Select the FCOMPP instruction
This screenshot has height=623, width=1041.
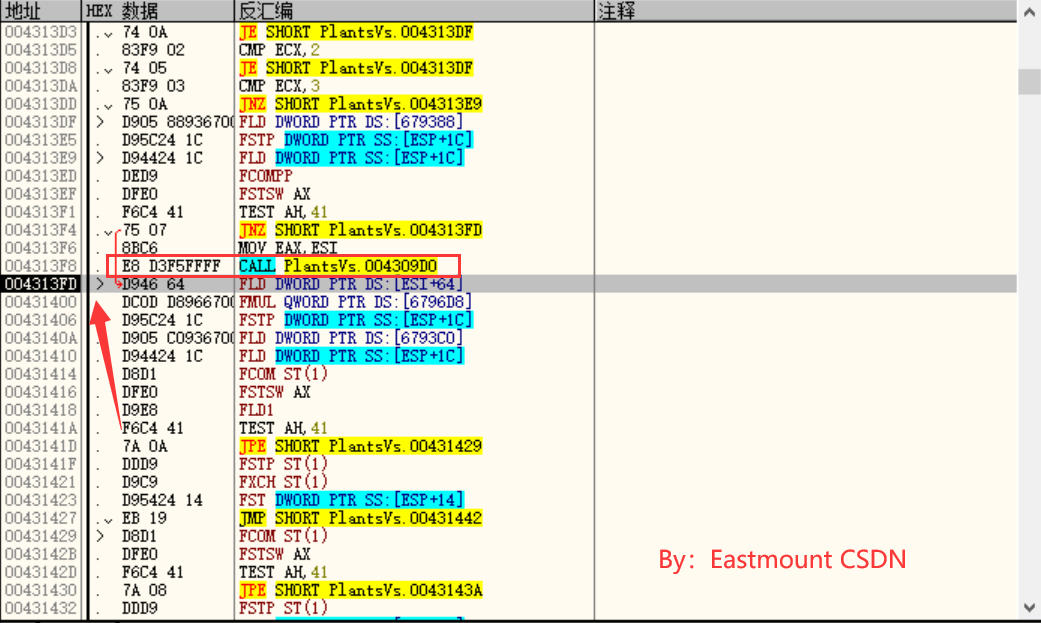[x=266, y=175]
